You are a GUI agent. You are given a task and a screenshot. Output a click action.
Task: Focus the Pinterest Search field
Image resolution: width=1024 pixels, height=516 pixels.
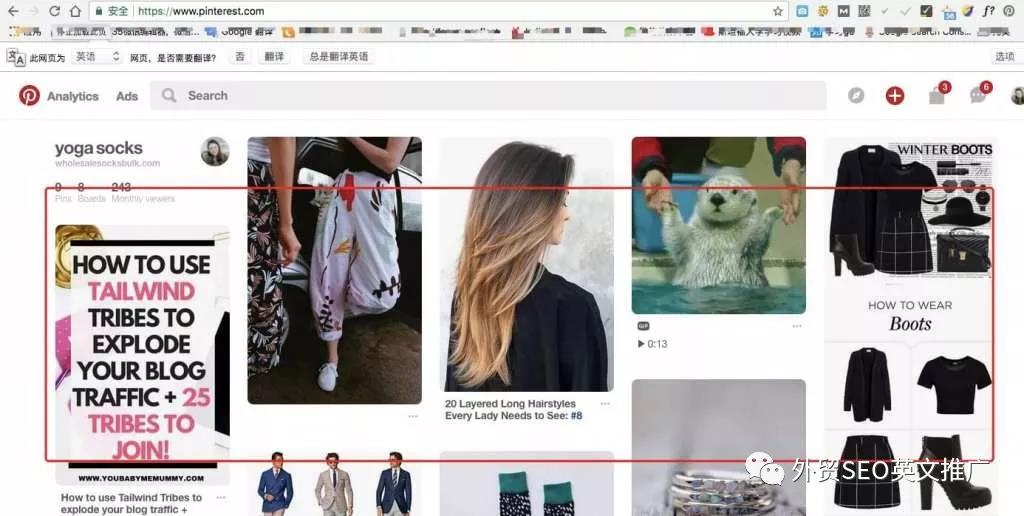tap(488, 96)
